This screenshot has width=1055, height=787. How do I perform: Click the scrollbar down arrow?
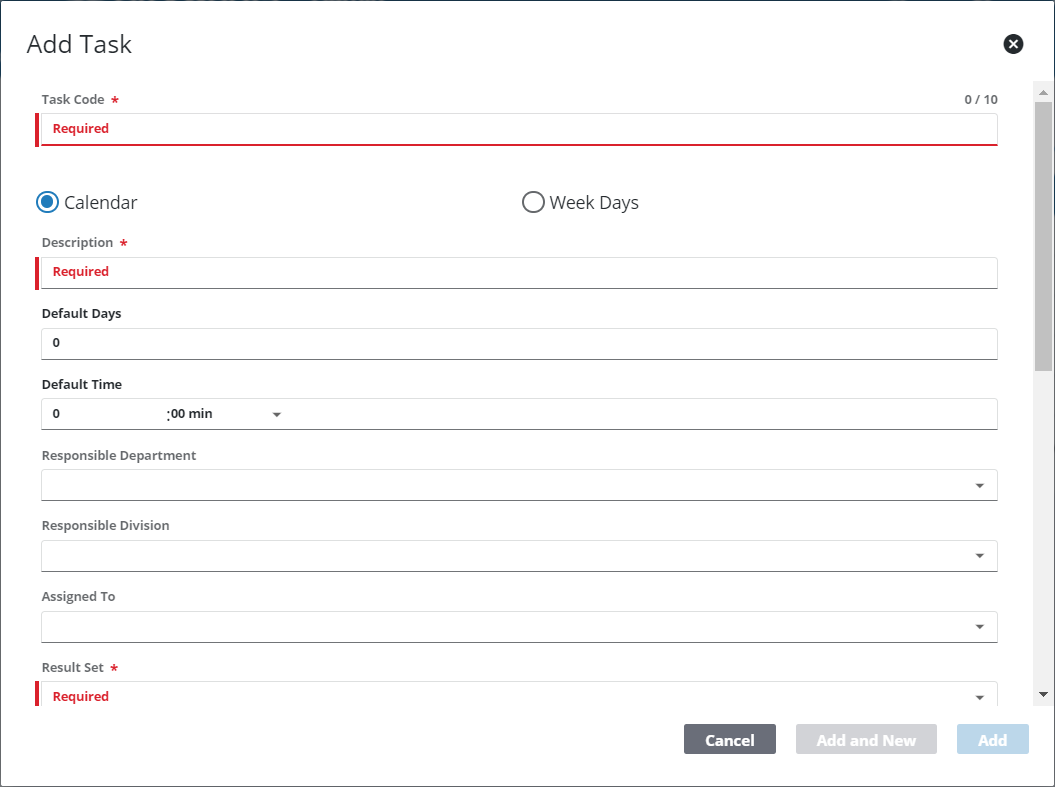tap(1043, 693)
